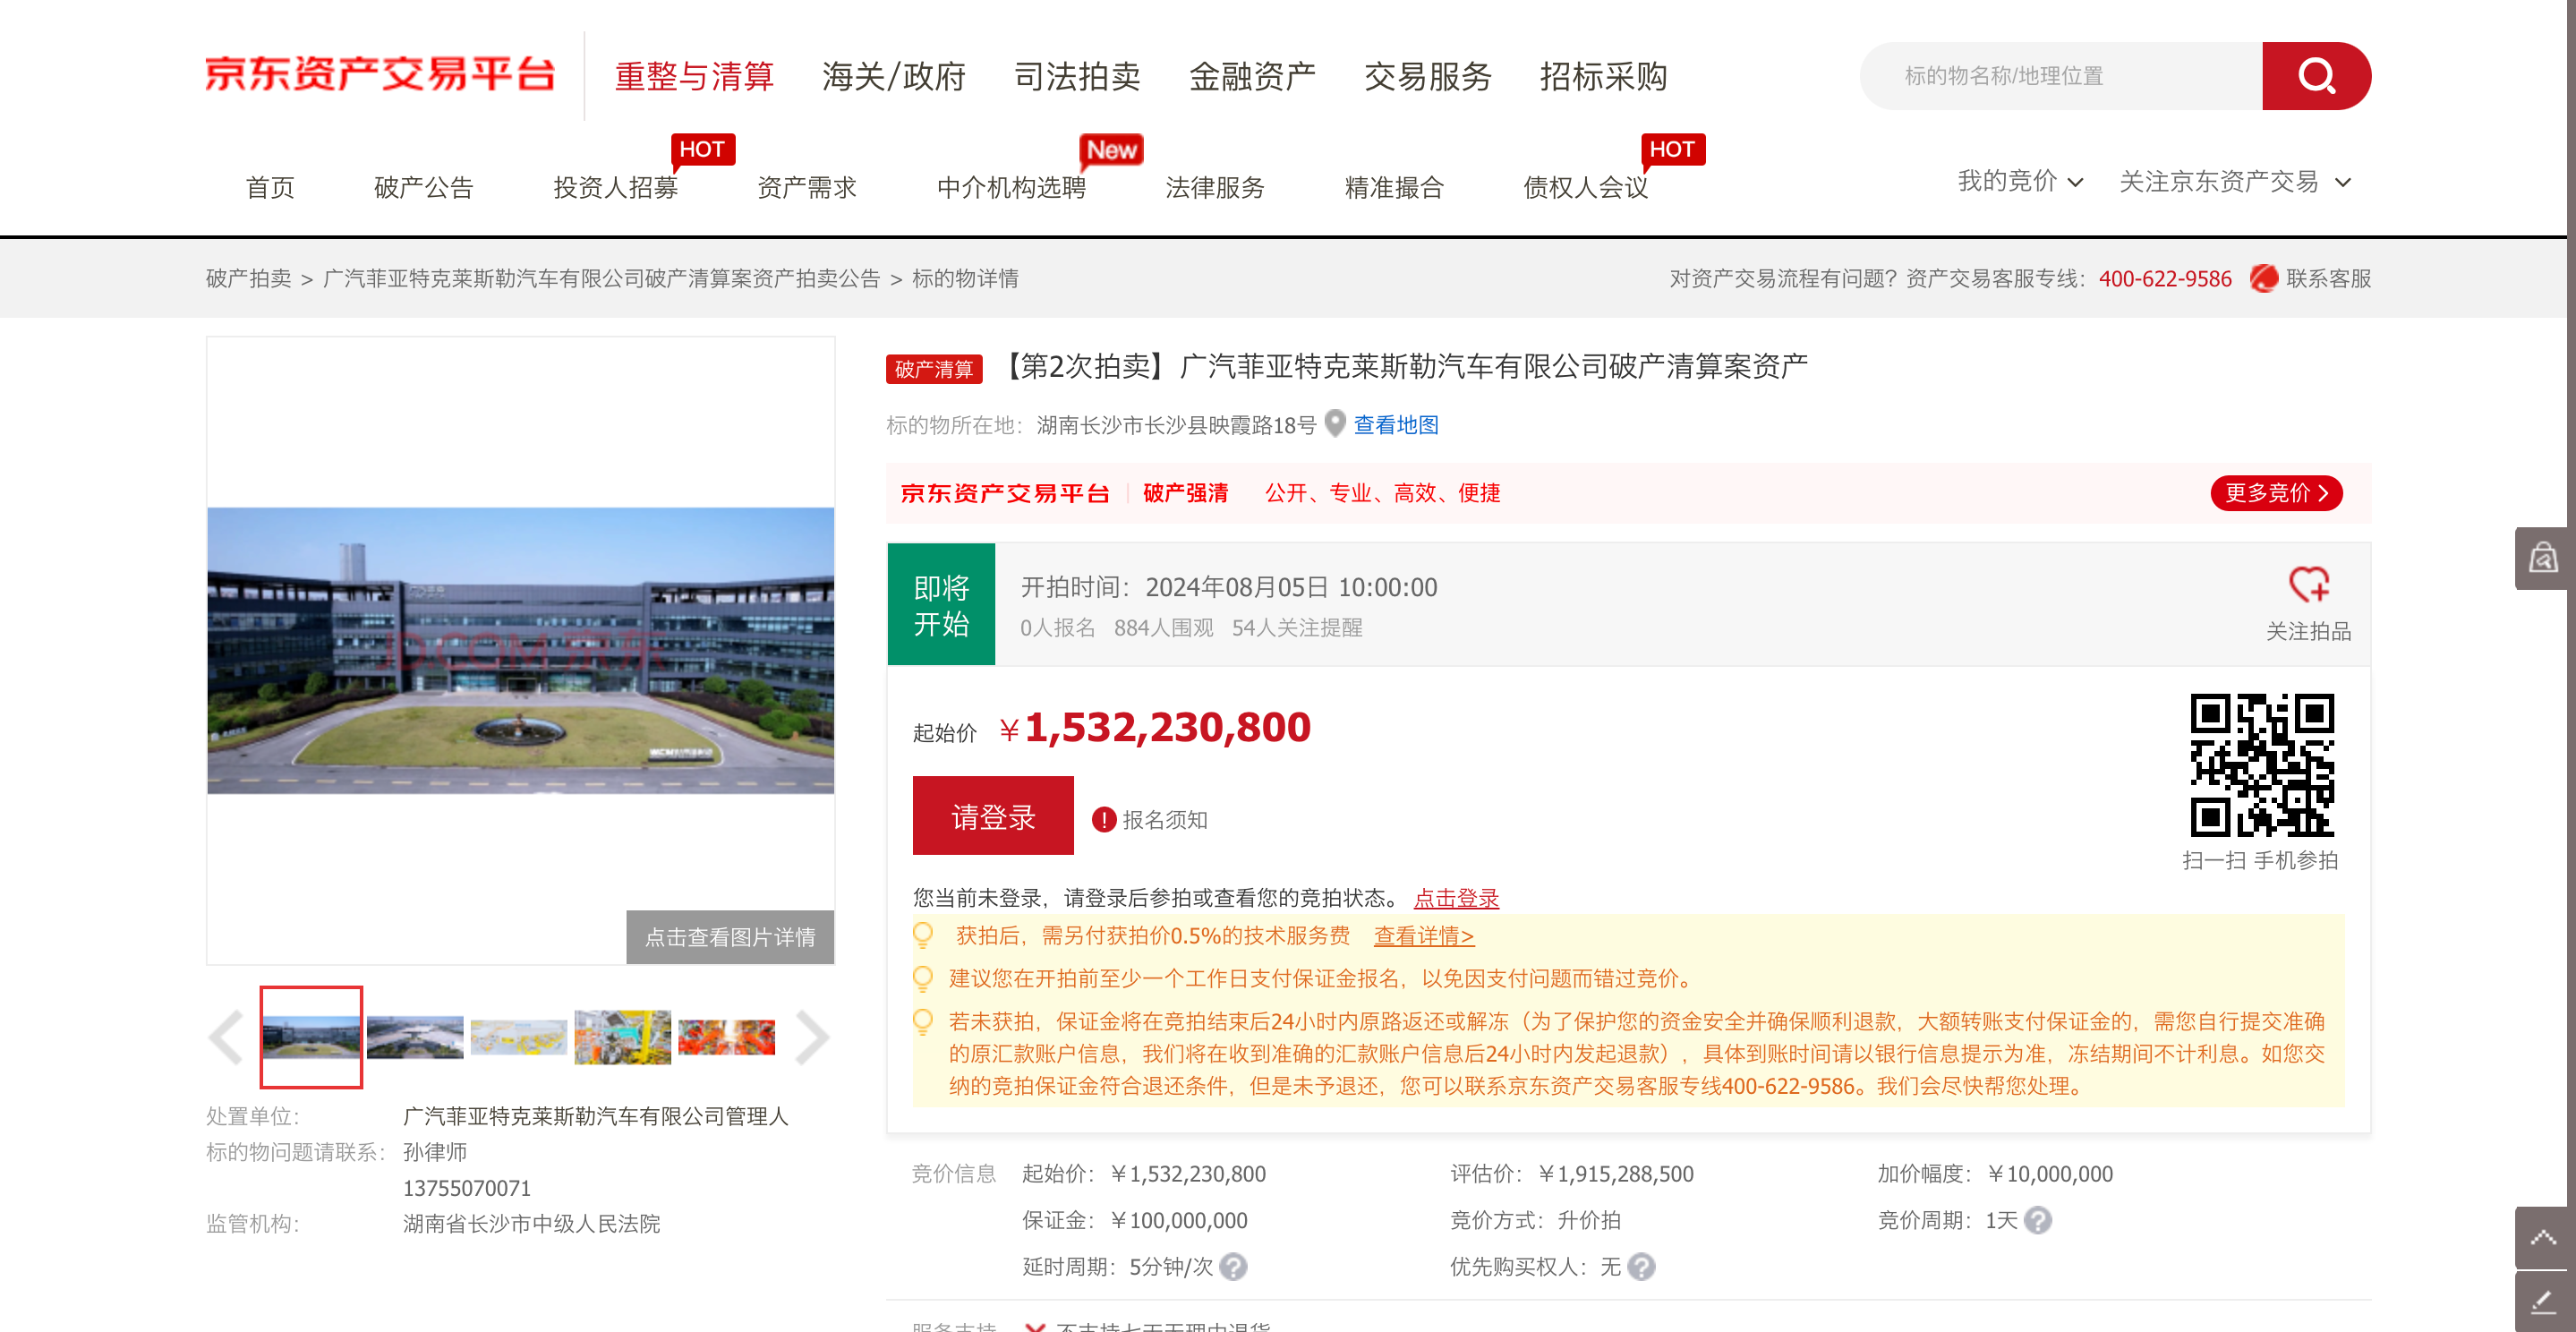Open the bankruptcy announcements tab
Viewport: 2576px width, 1332px height.
pos(423,188)
